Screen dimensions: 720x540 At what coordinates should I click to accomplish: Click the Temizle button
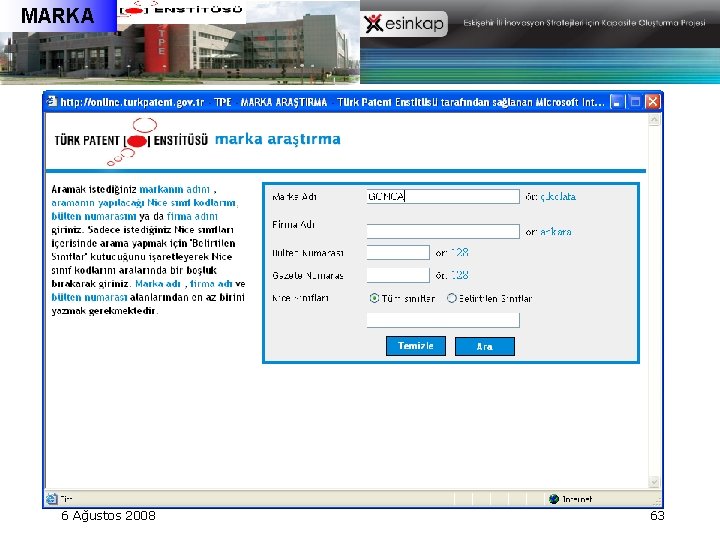[x=416, y=346]
